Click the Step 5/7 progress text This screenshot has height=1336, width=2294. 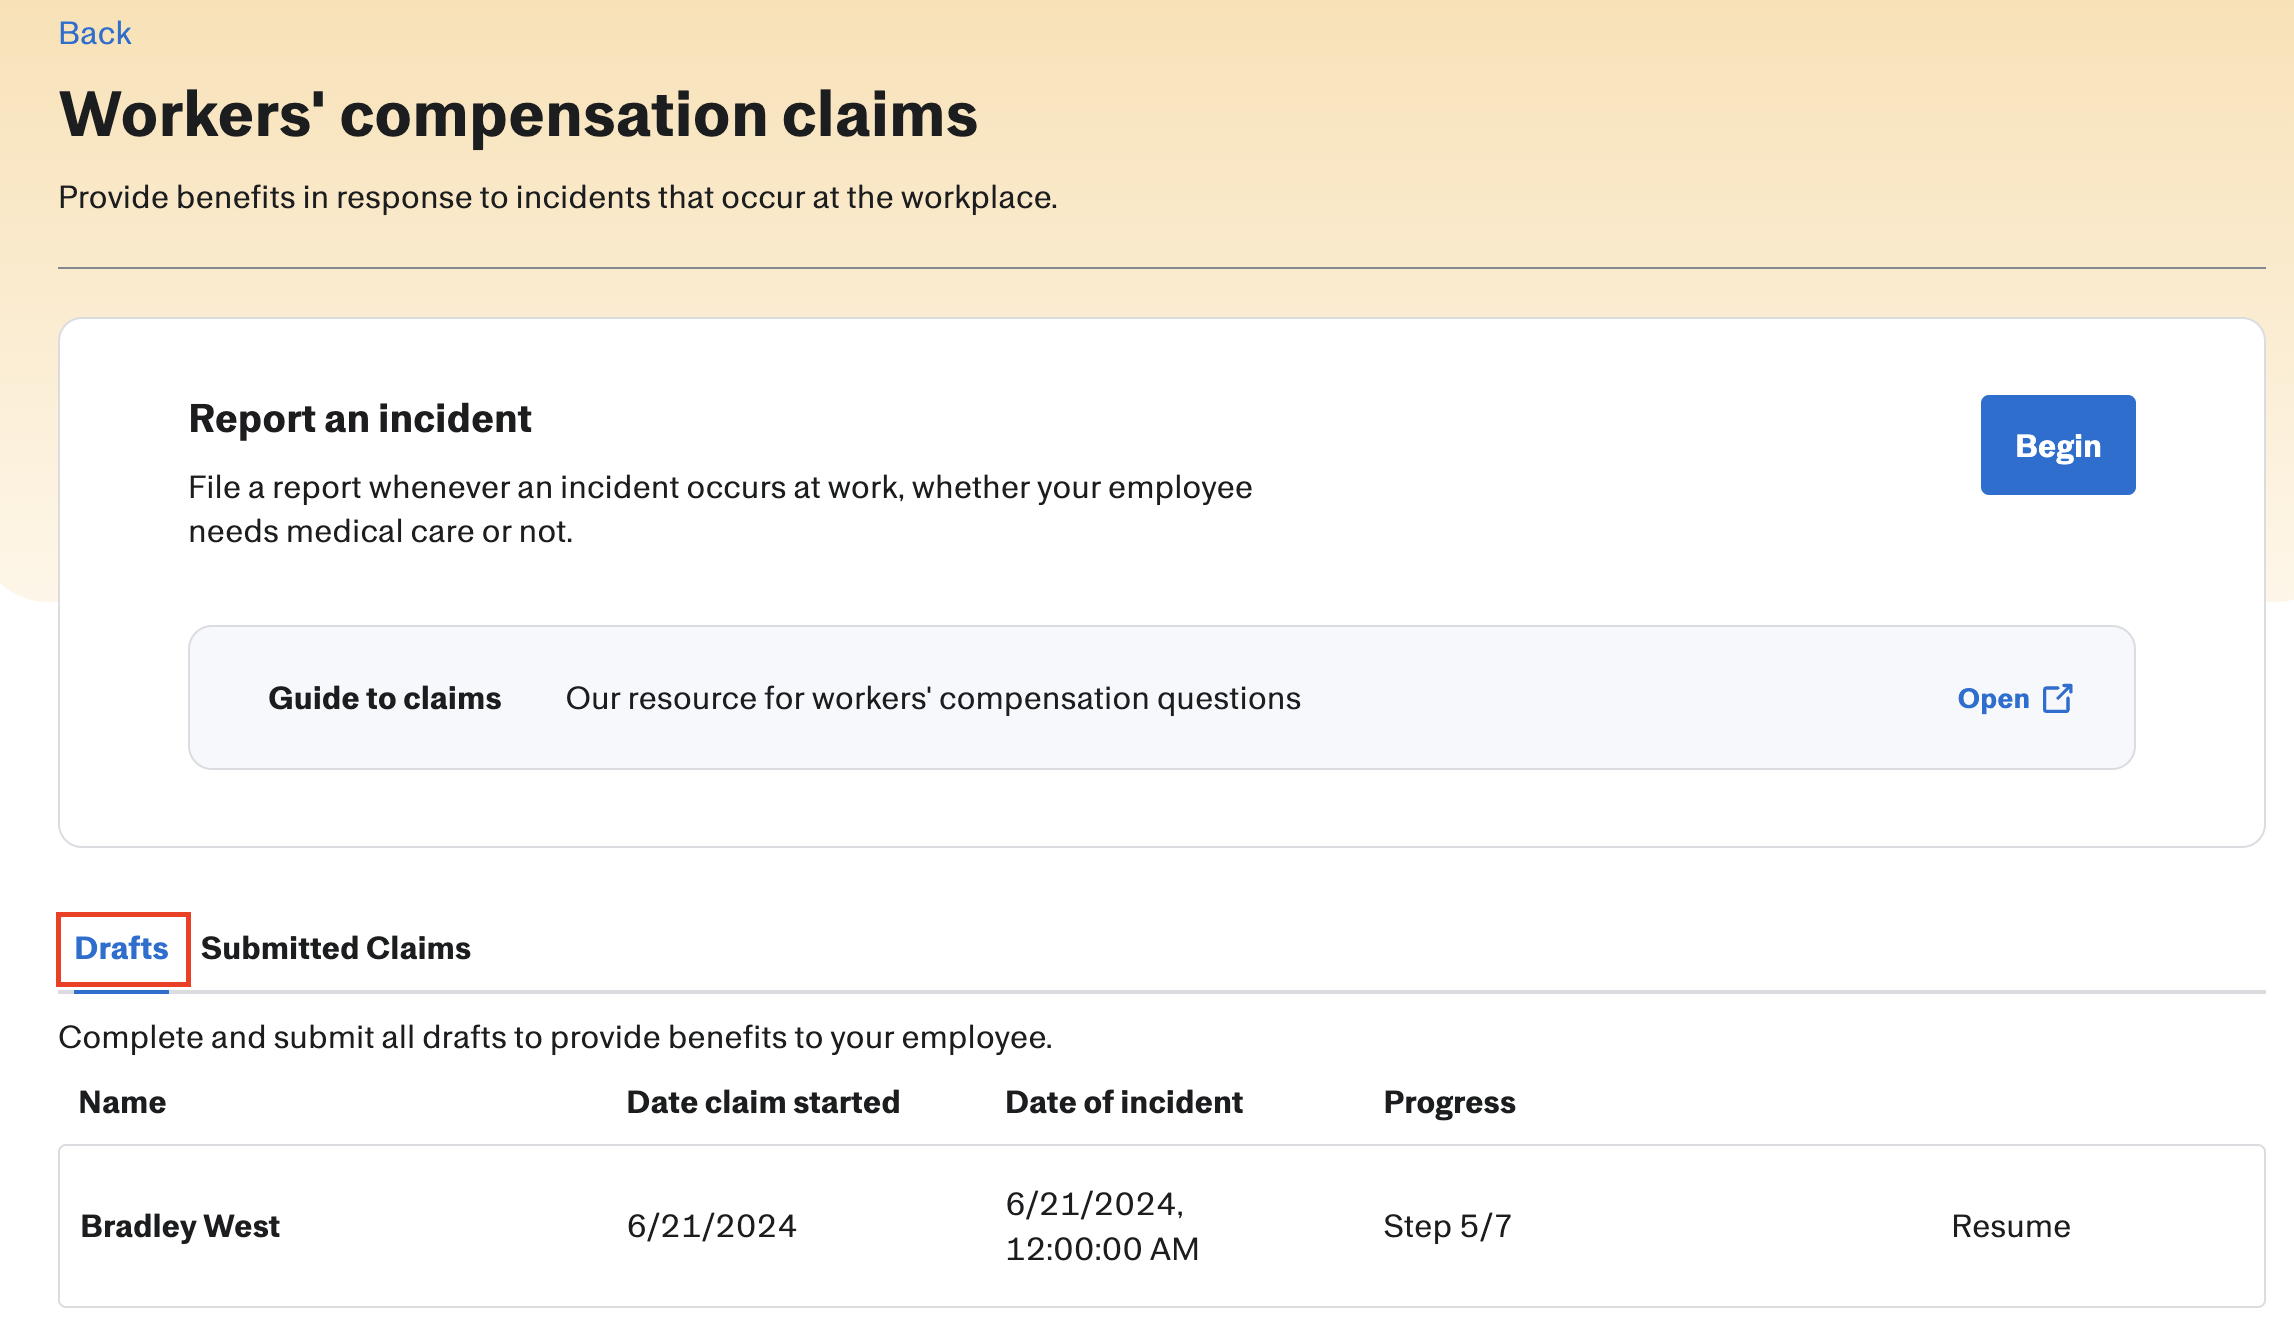tap(1447, 1226)
